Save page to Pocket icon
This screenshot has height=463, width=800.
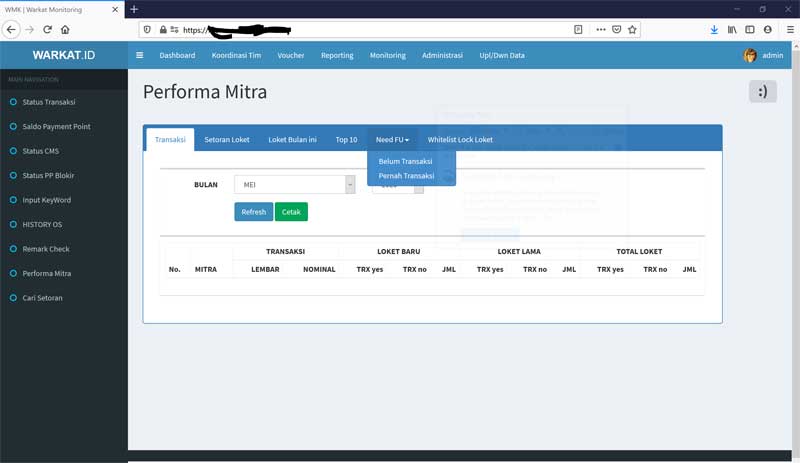pos(616,30)
